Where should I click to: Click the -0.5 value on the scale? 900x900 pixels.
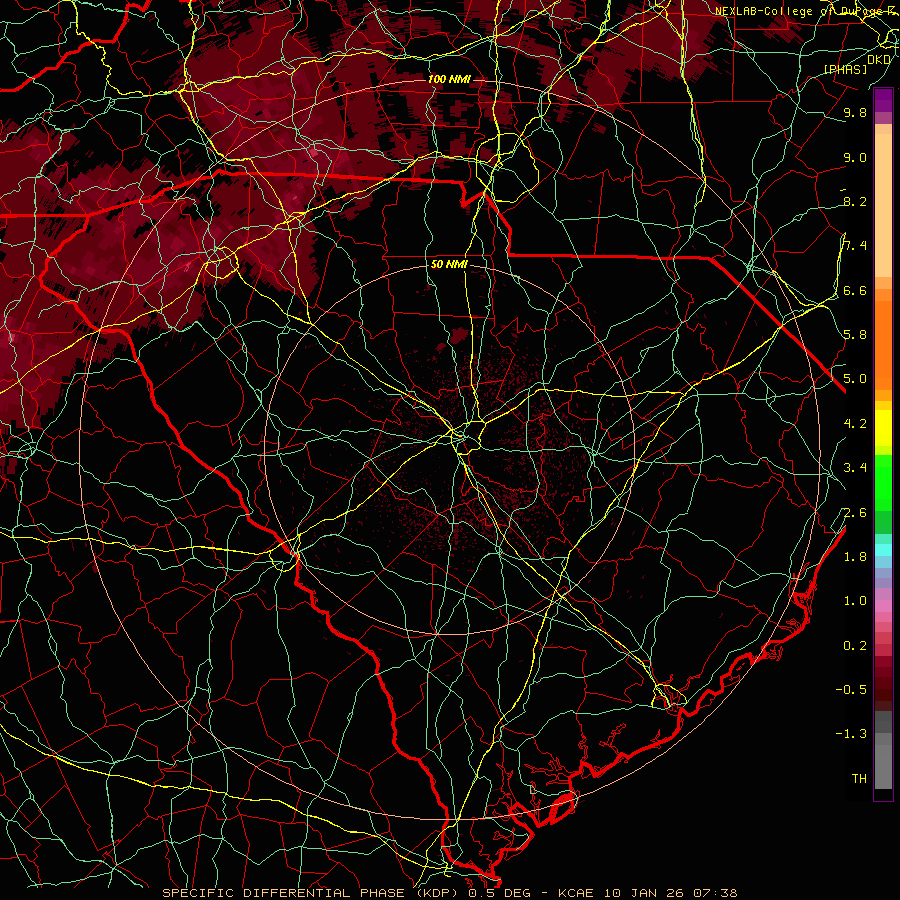point(851,690)
